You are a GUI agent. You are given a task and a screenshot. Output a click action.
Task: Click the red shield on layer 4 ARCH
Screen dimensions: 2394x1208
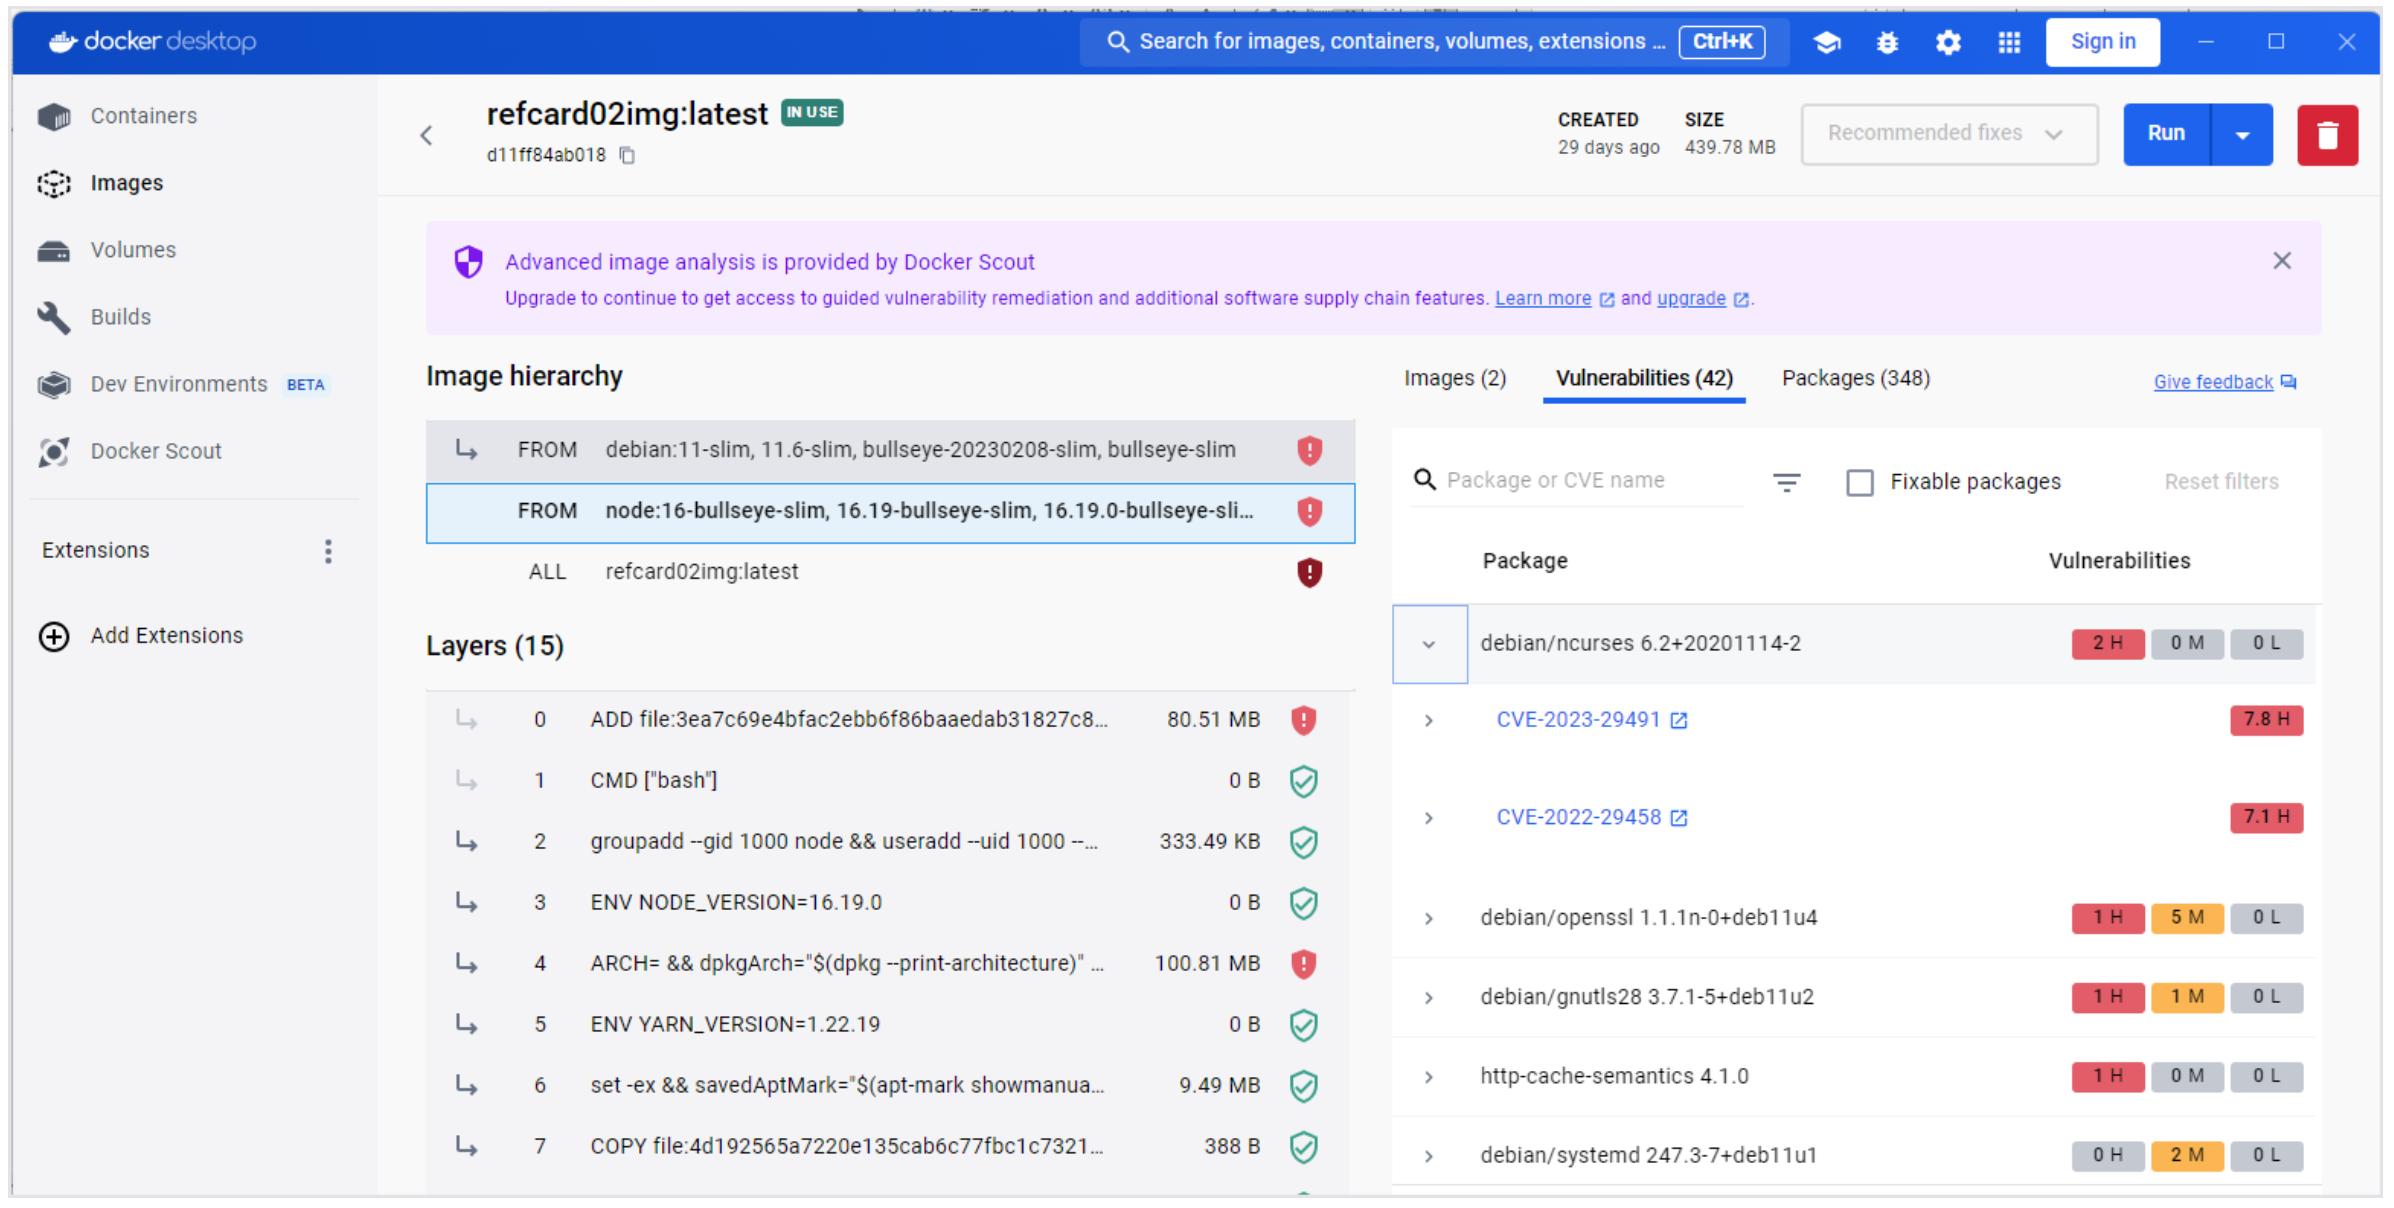pyautogui.click(x=1303, y=964)
